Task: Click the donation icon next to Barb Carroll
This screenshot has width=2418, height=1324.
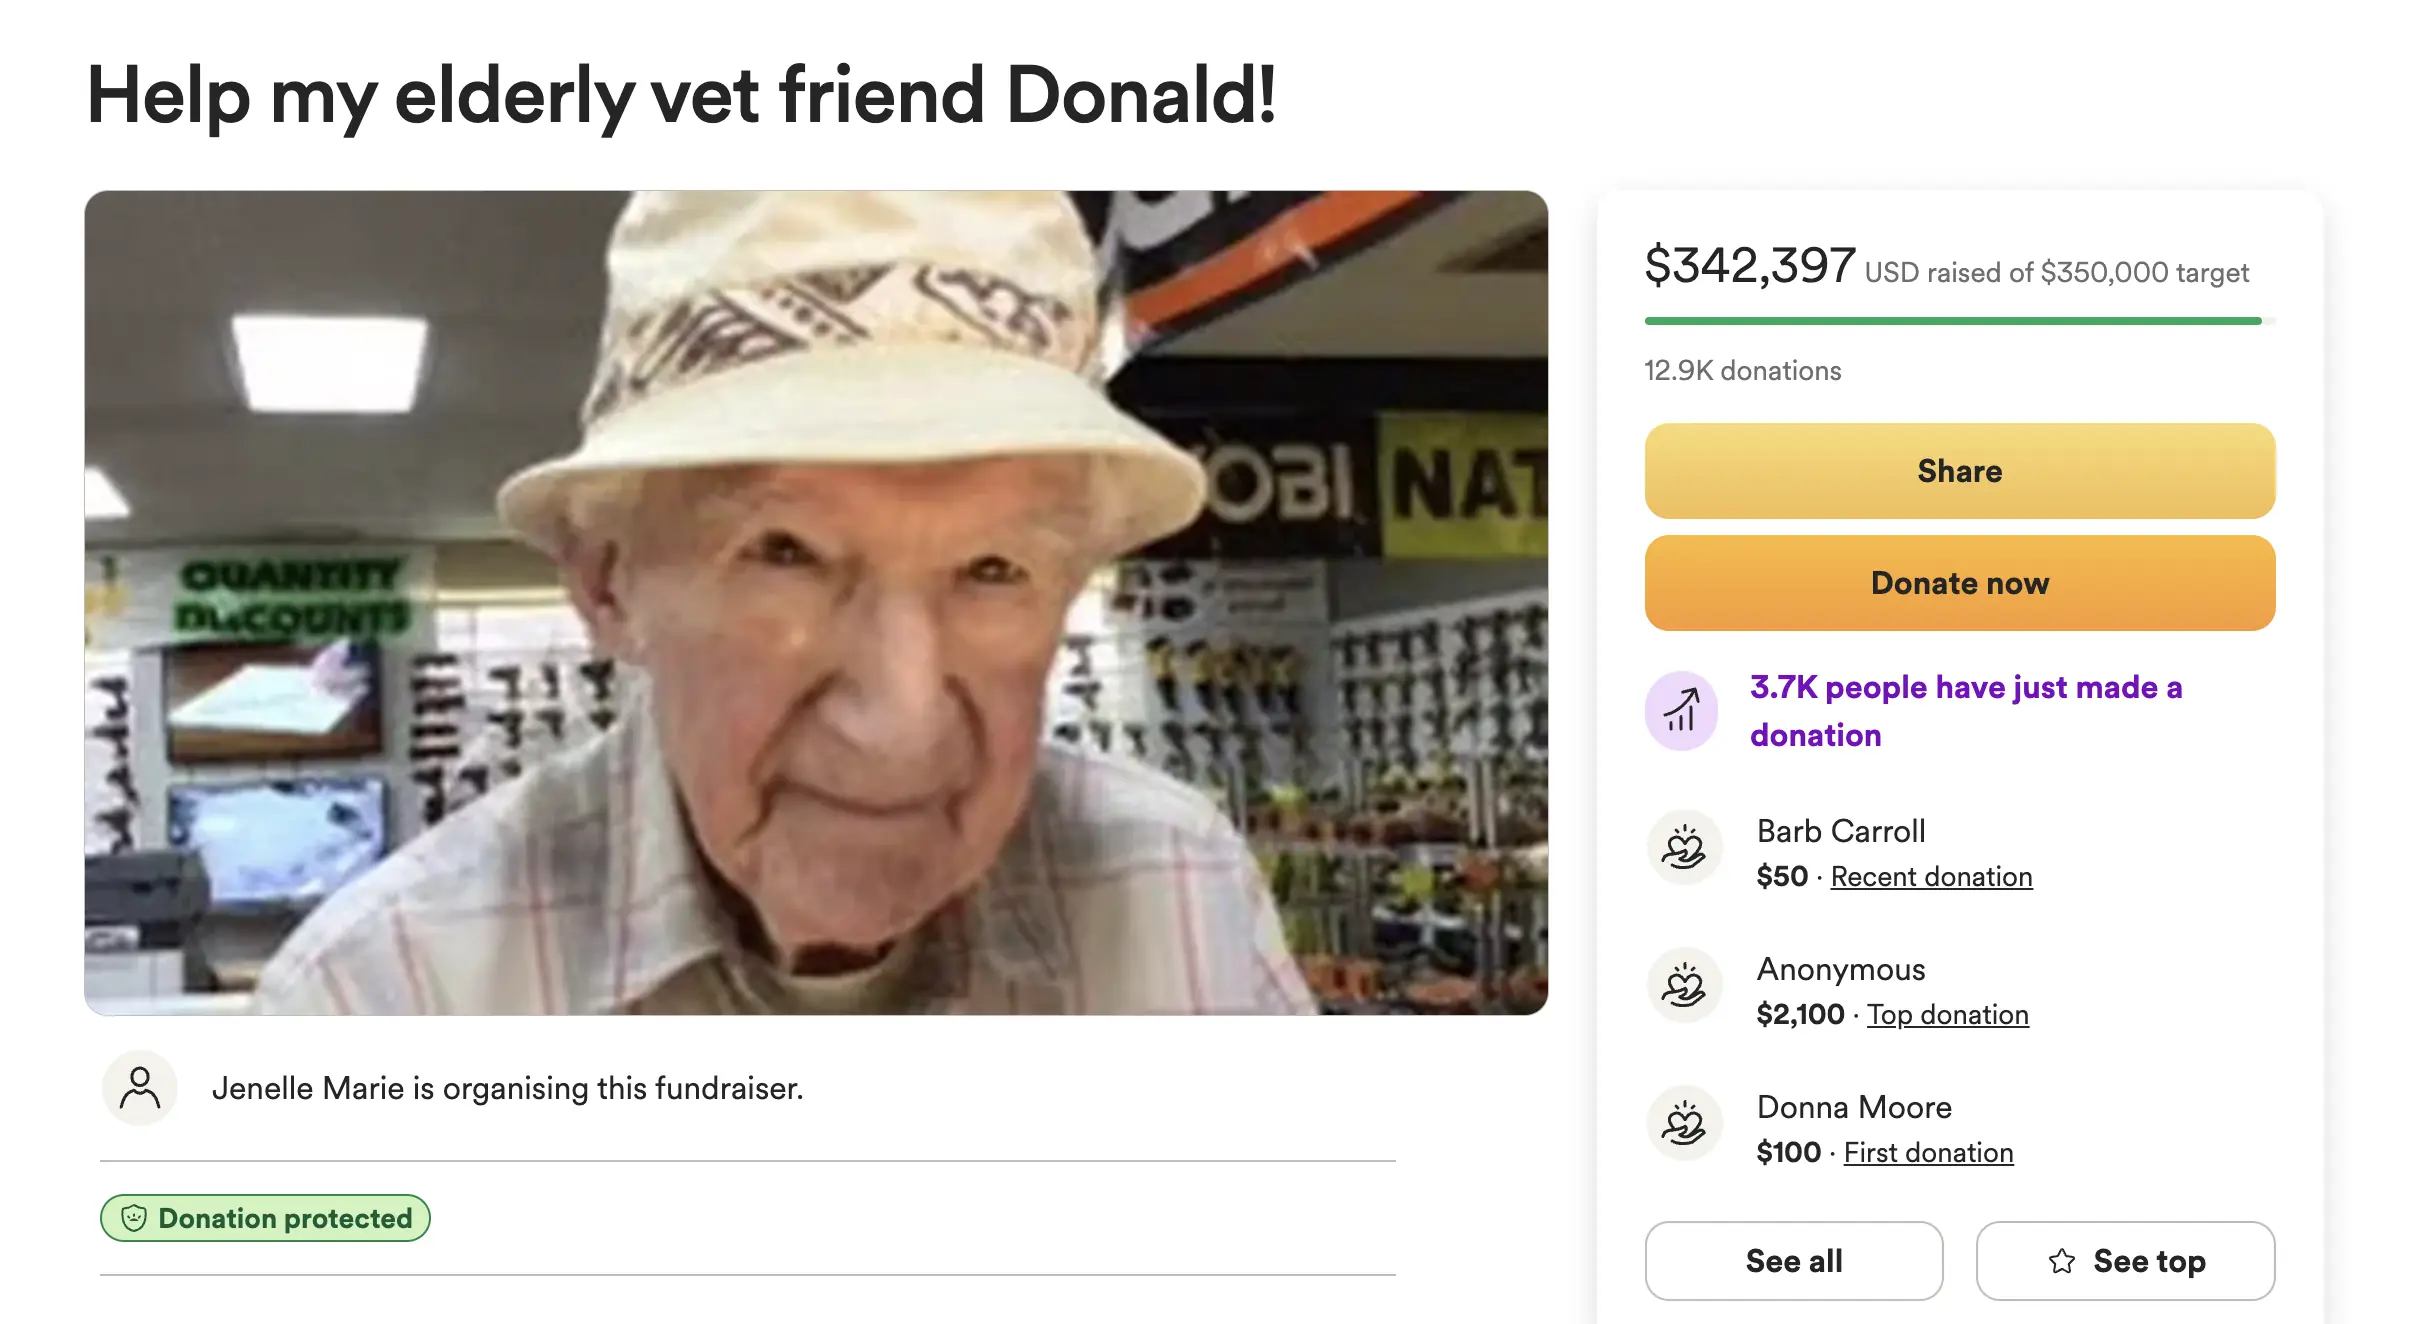Action: (1684, 848)
